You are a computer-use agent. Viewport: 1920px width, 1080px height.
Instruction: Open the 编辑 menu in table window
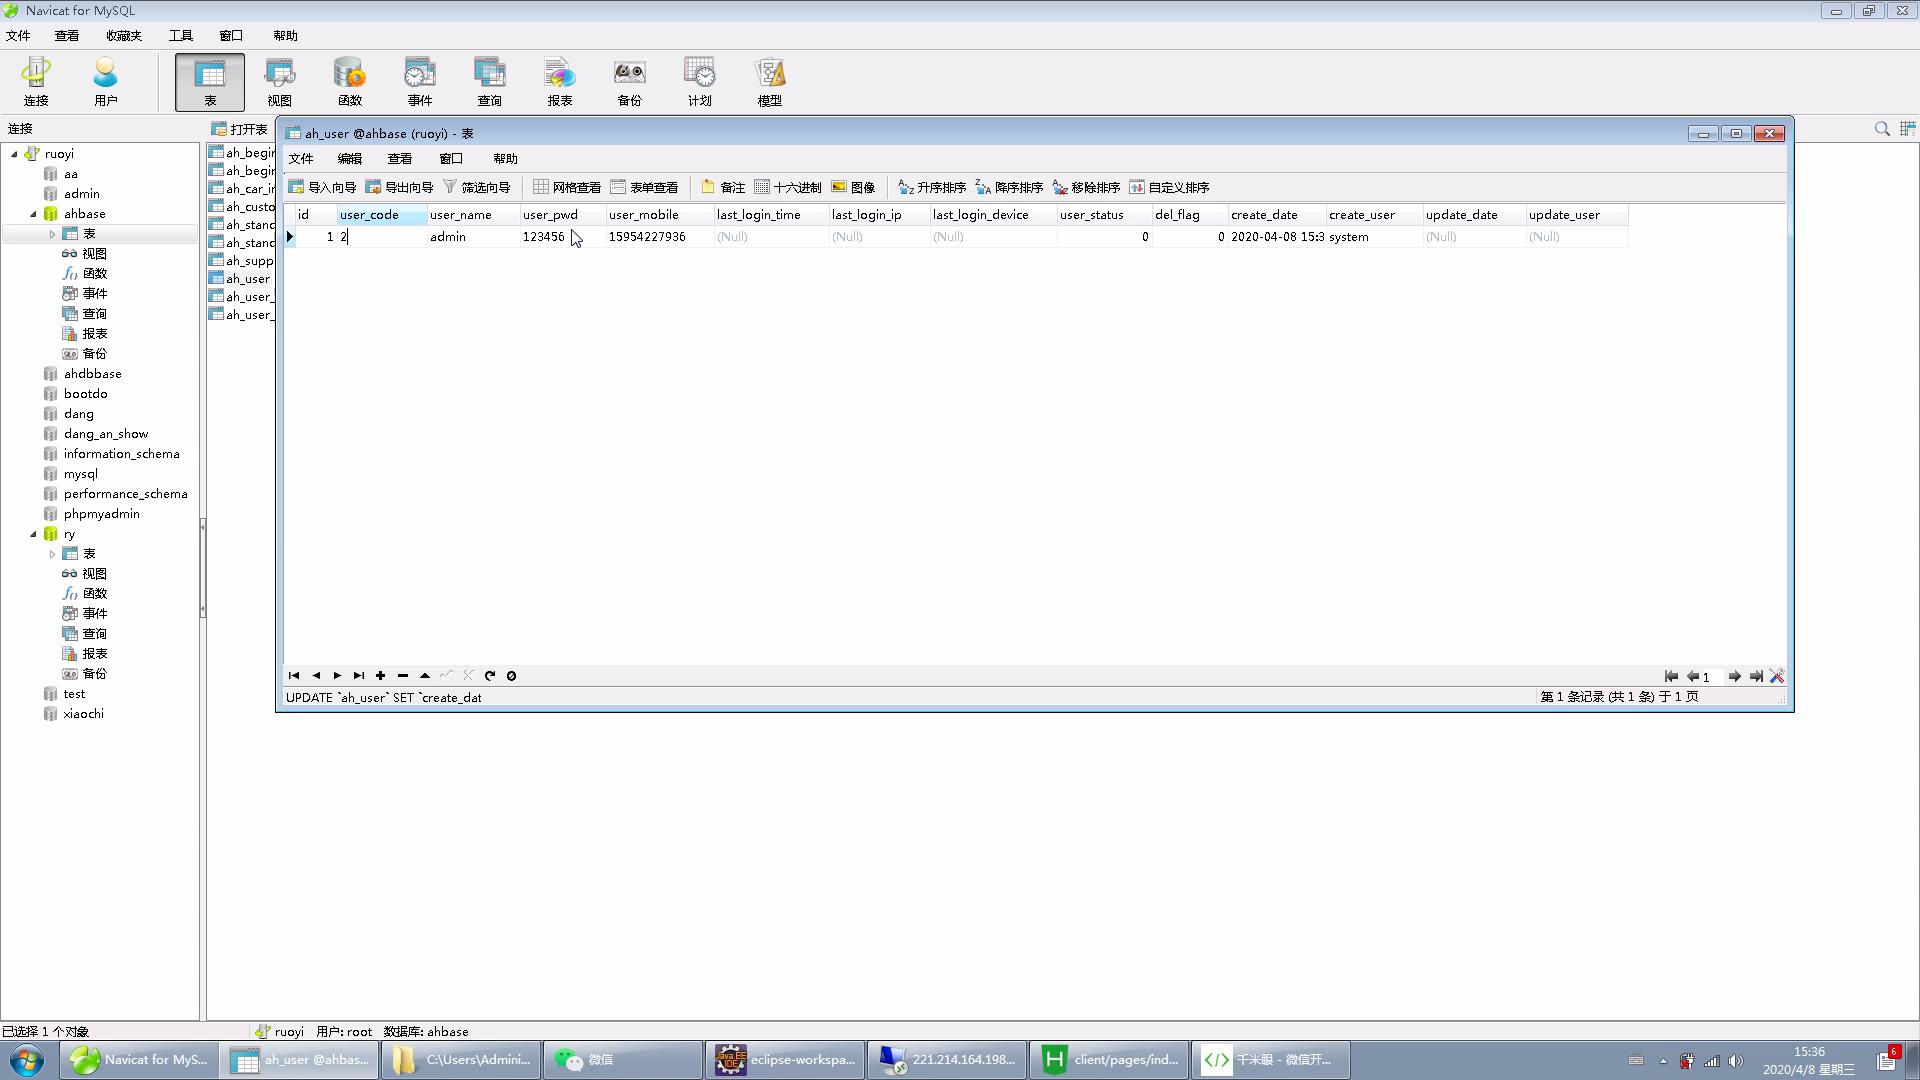pyautogui.click(x=349, y=159)
